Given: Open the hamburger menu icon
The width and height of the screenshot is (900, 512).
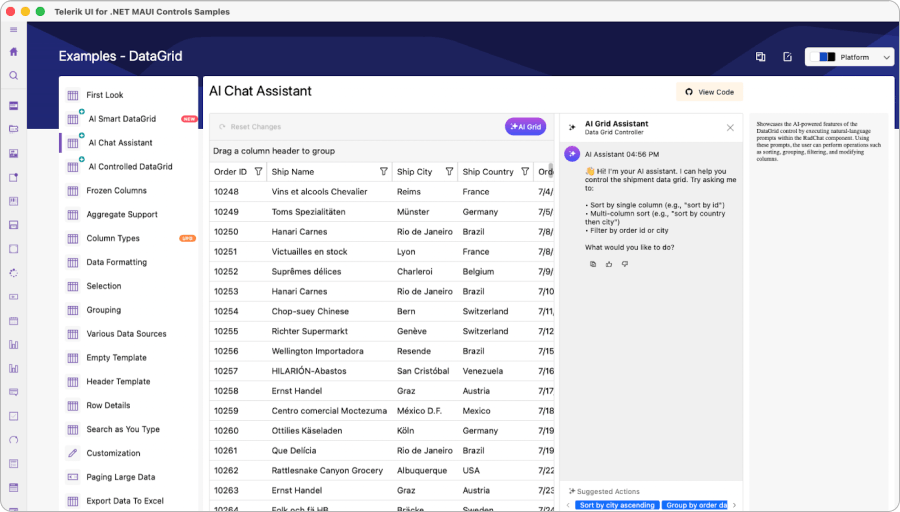Looking at the screenshot, I should click(14, 30).
